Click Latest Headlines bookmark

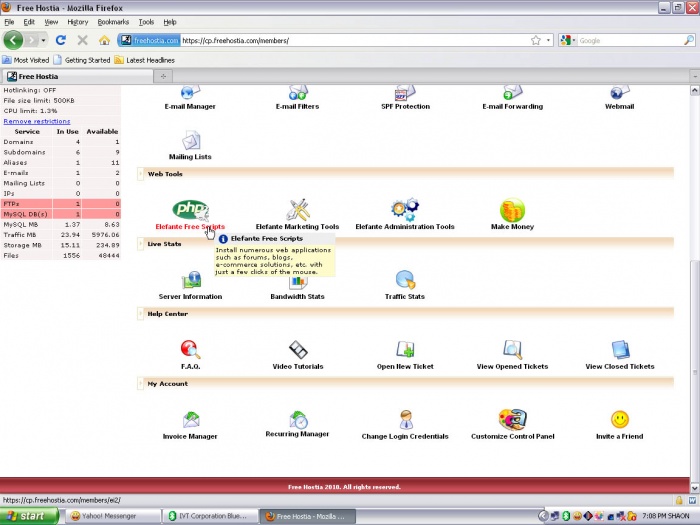pyautogui.click(x=145, y=60)
